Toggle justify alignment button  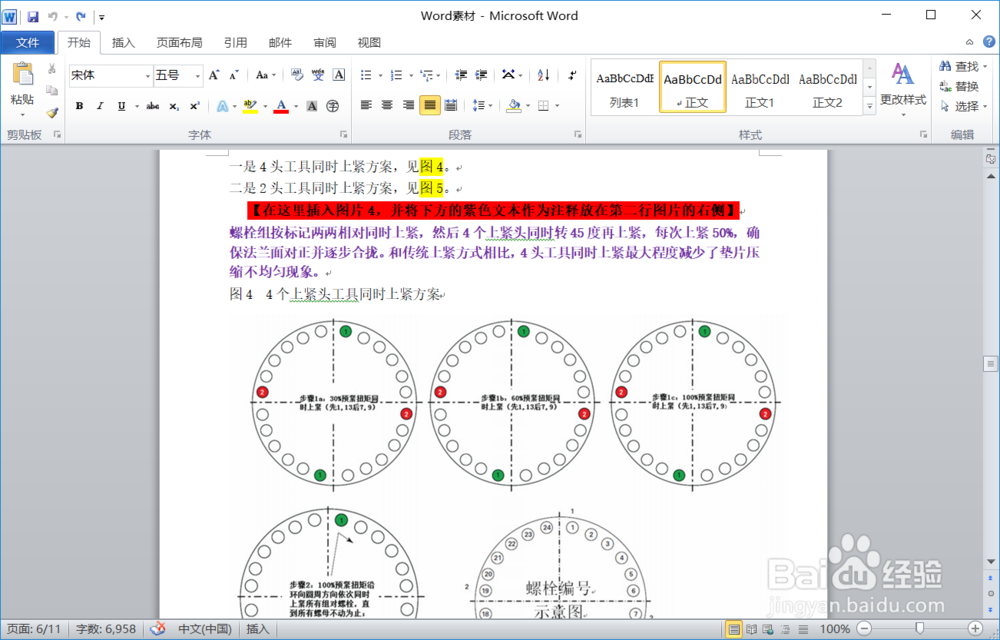(x=430, y=105)
